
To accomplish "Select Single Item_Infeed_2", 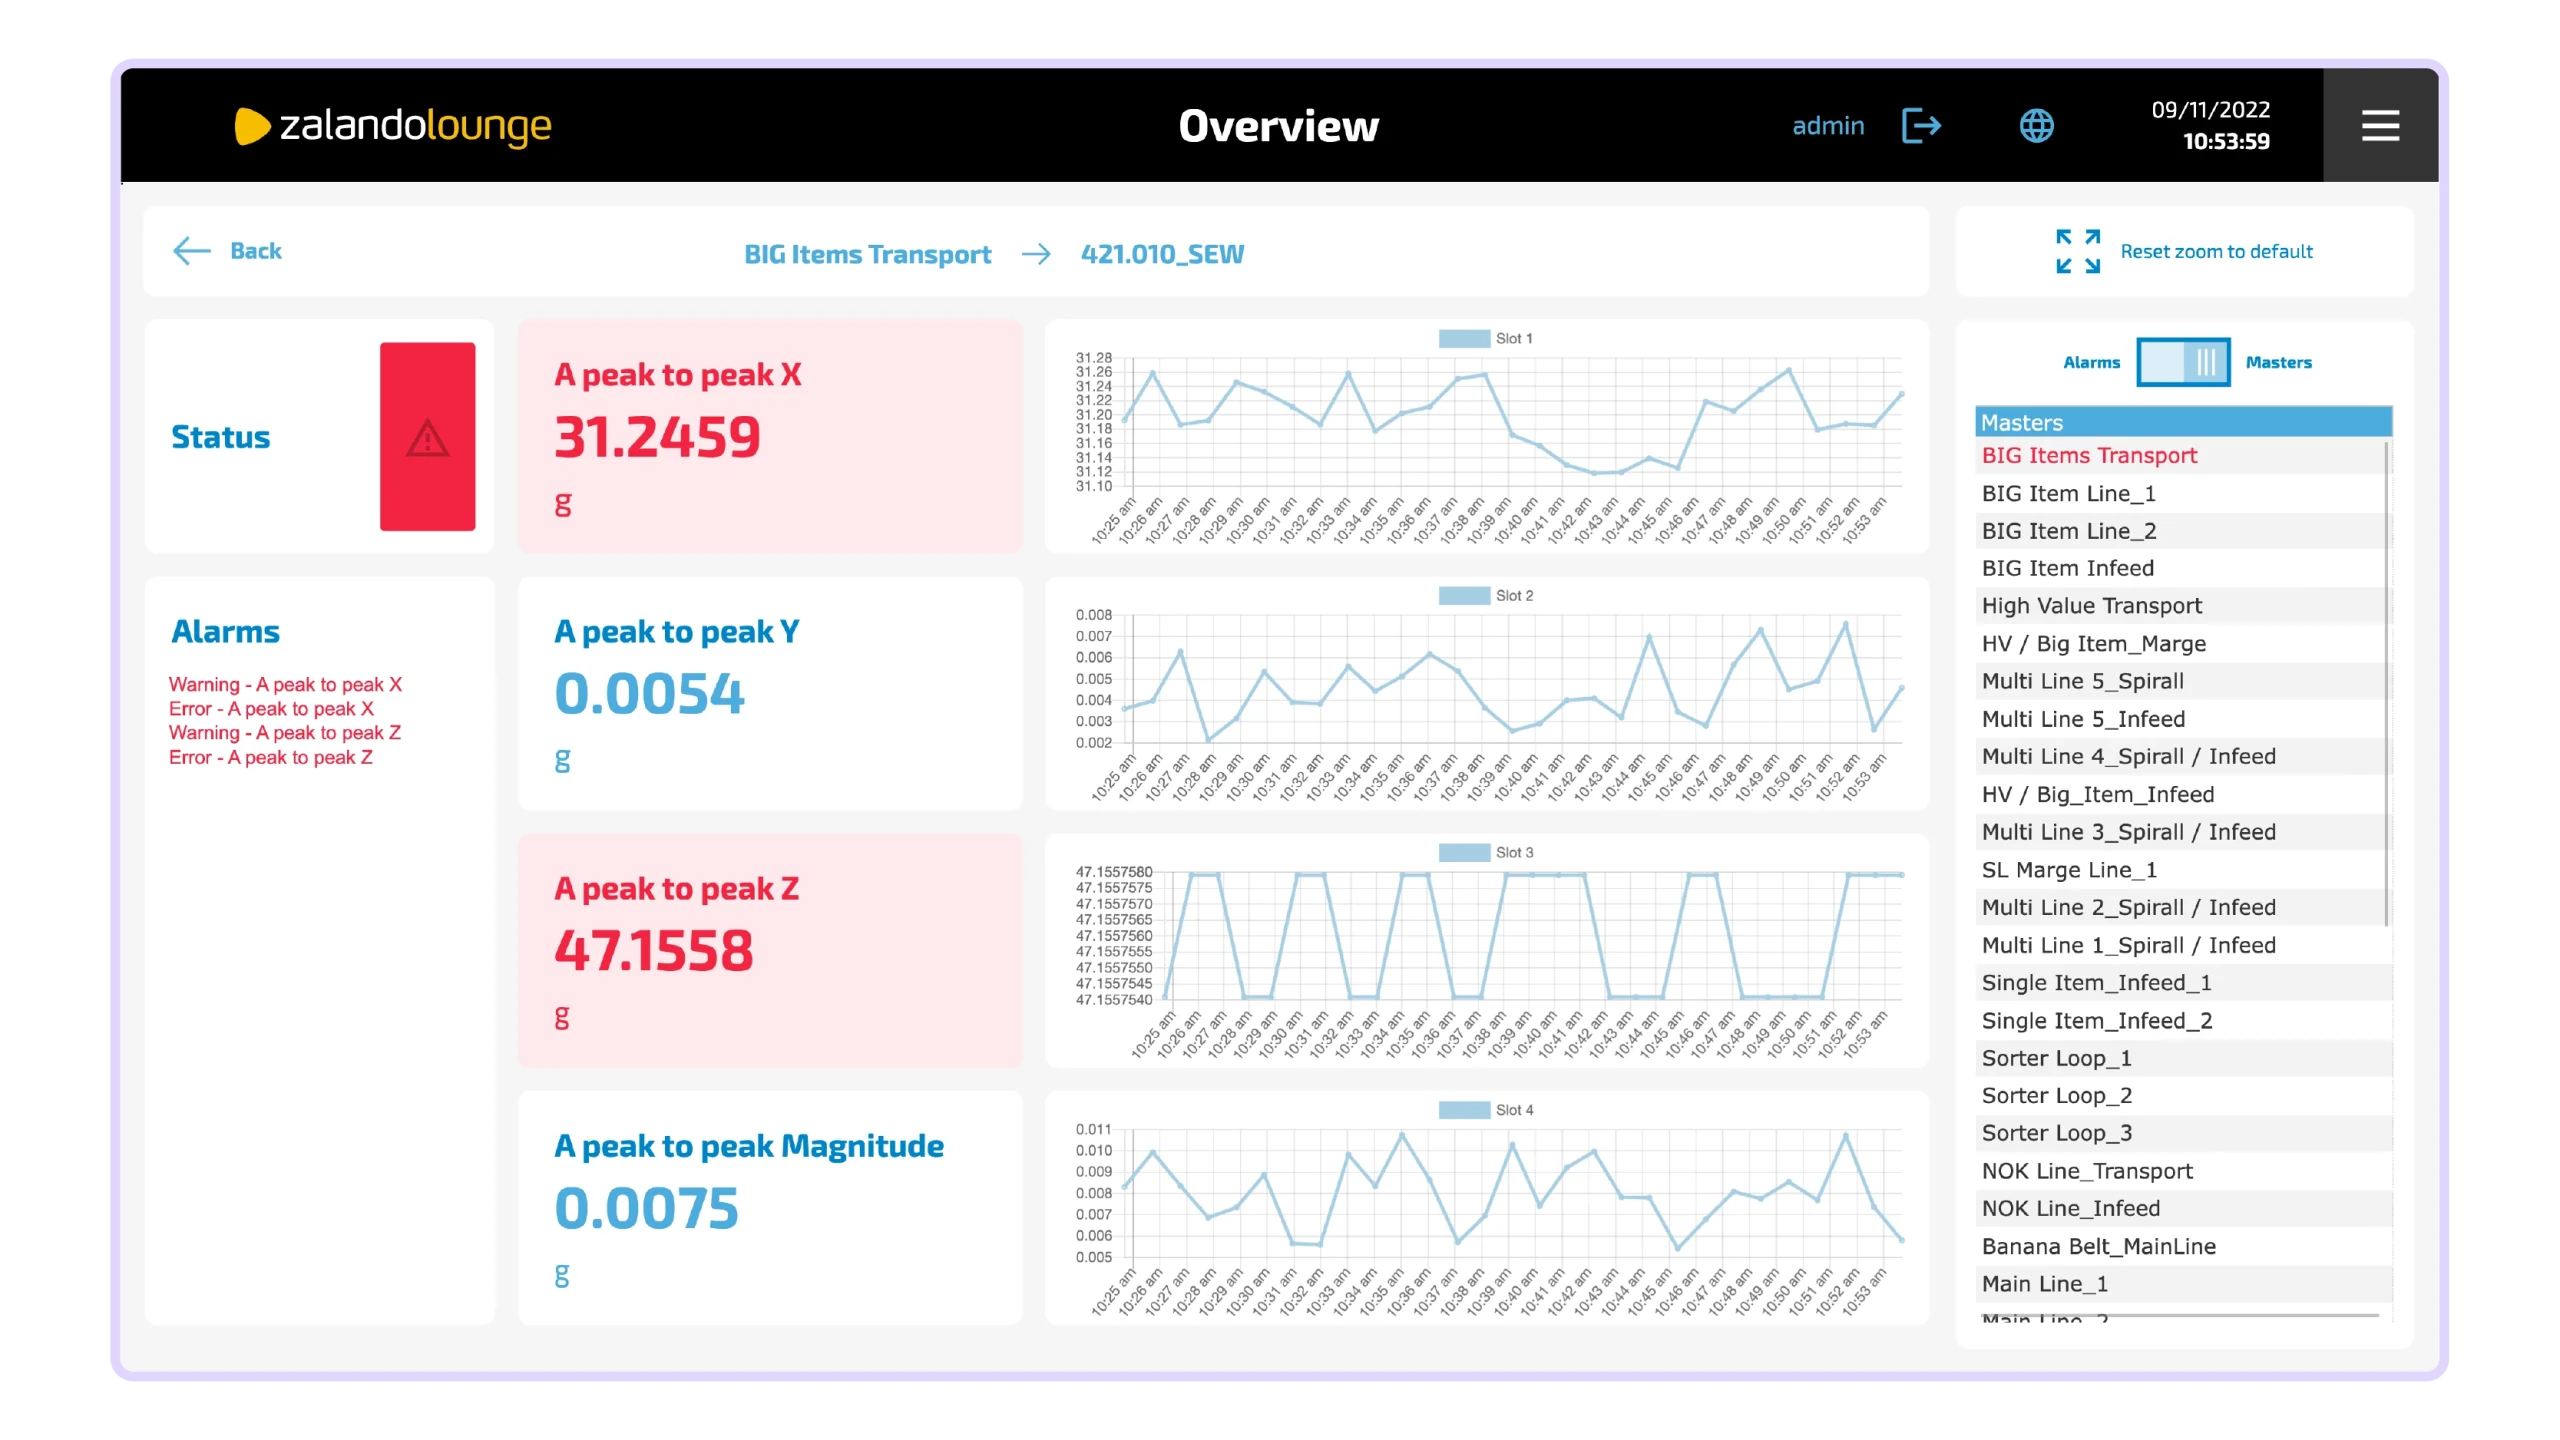I will click(2183, 1021).
